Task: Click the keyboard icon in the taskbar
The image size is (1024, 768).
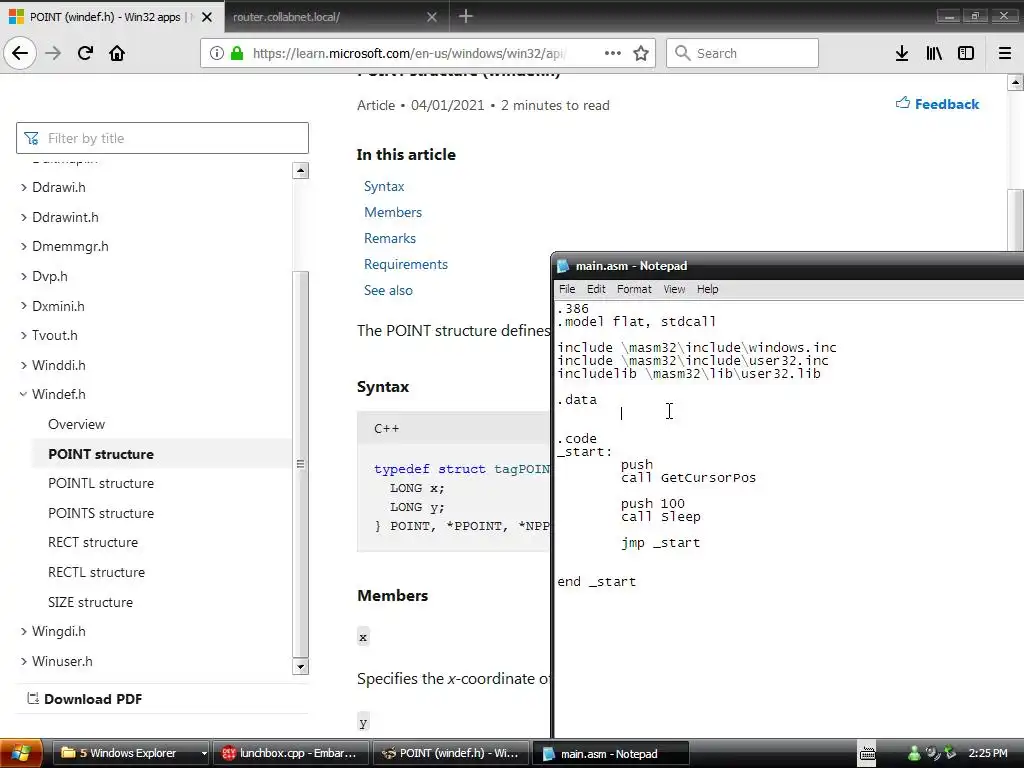Action: point(867,753)
